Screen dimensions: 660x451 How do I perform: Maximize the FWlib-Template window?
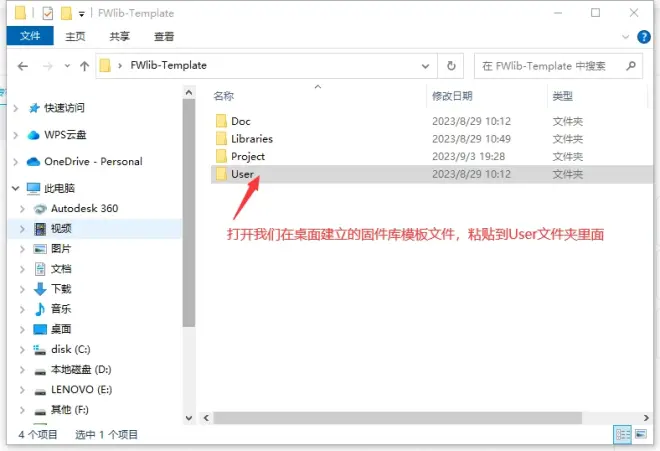tap(595, 13)
